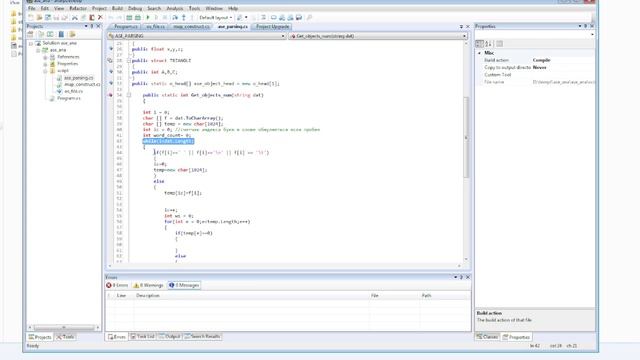Select map_construct.cs in project tree
This screenshot has height=360, width=640.
tap(82, 84)
